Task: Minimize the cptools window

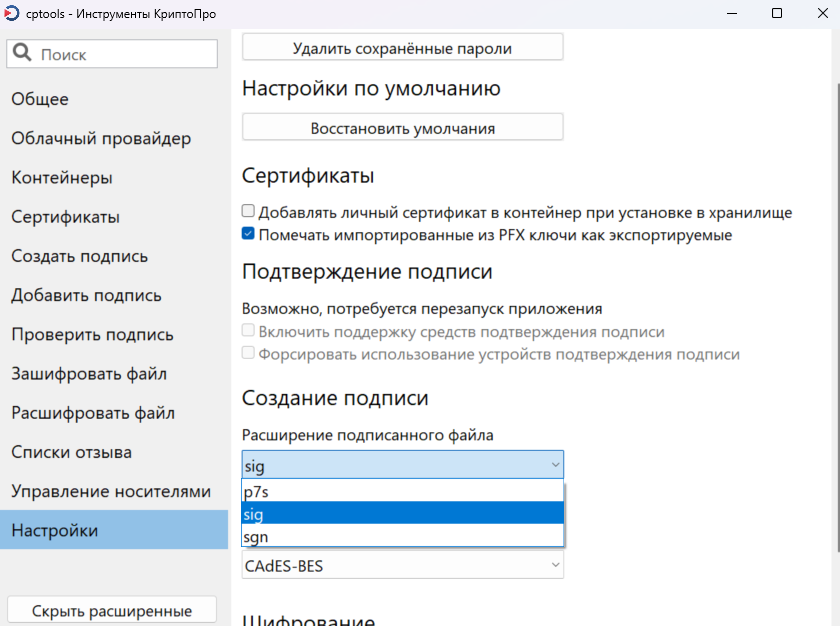Action: click(732, 13)
